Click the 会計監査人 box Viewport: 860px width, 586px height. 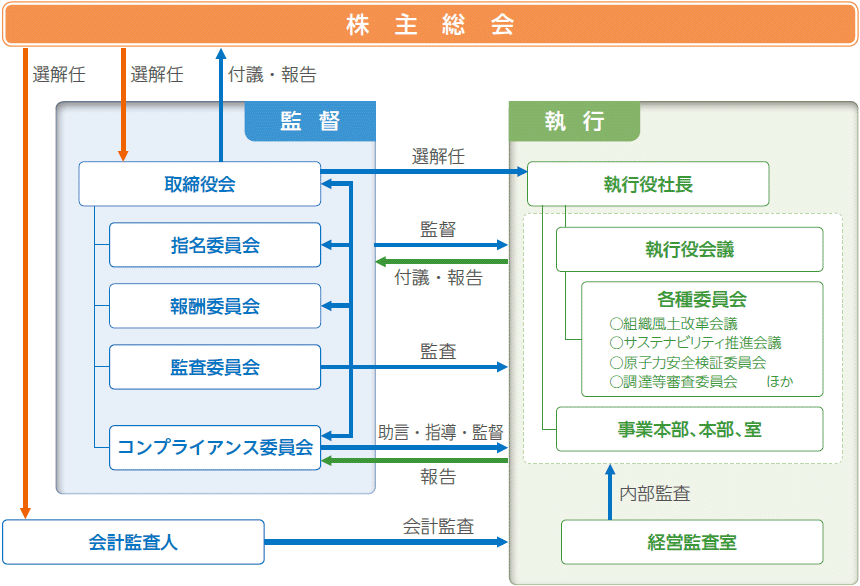(133, 542)
